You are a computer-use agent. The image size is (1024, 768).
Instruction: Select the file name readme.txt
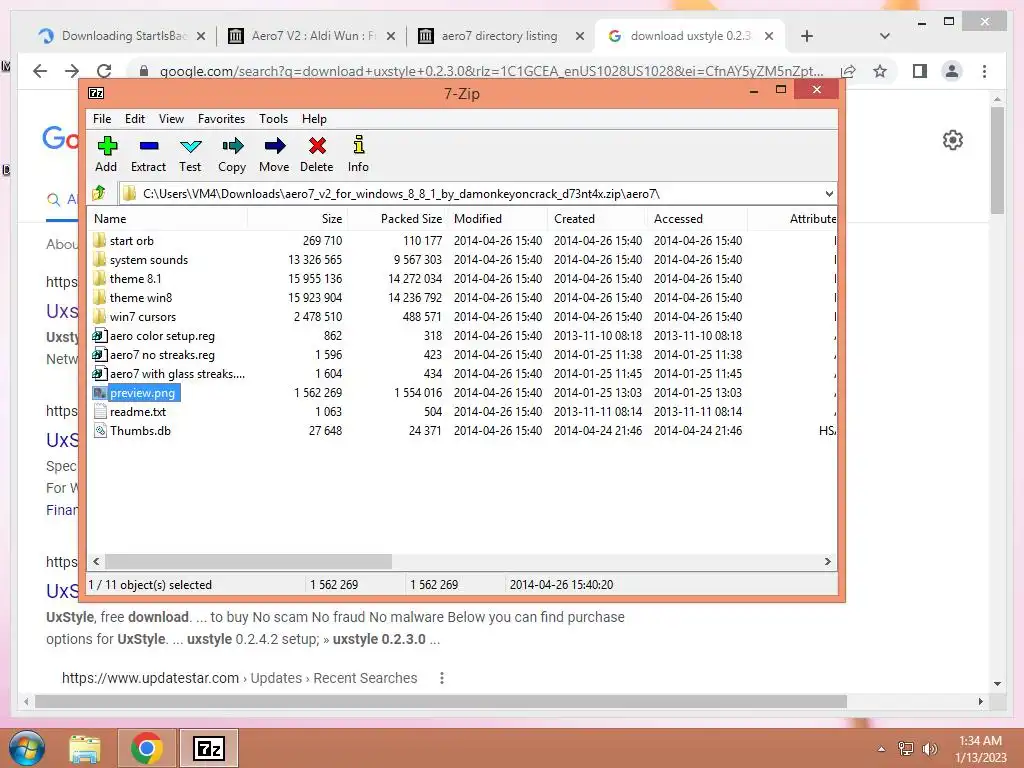click(x=138, y=411)
